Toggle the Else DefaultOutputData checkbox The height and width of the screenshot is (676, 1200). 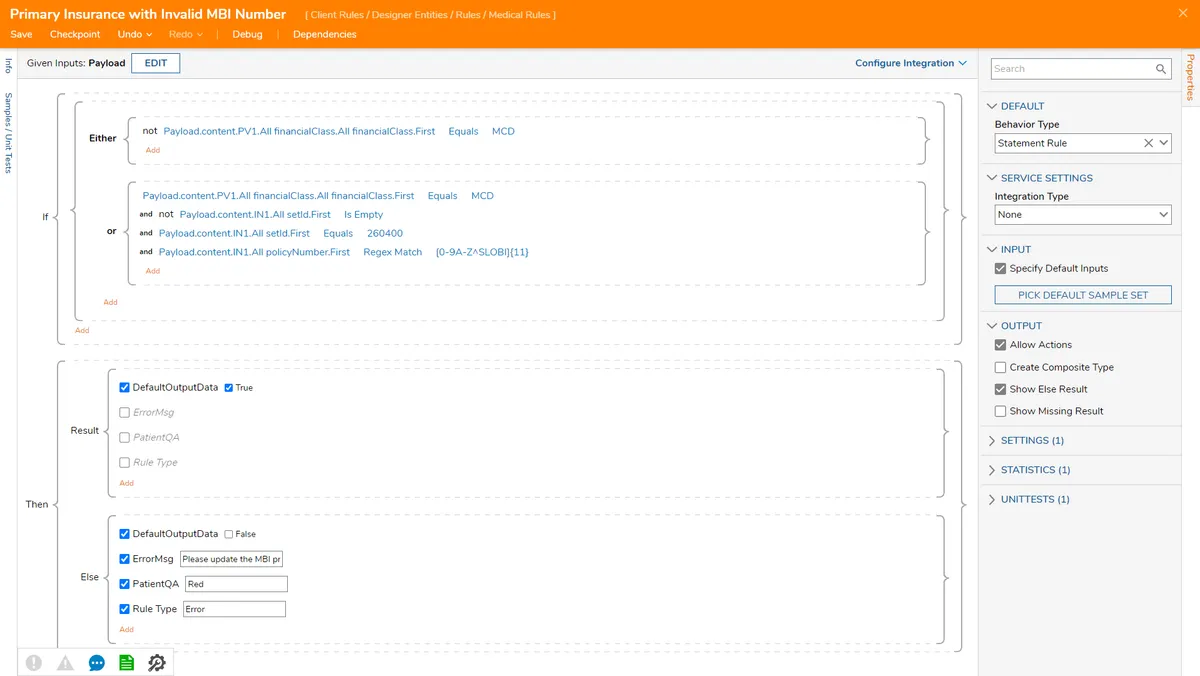coord(124,534)
